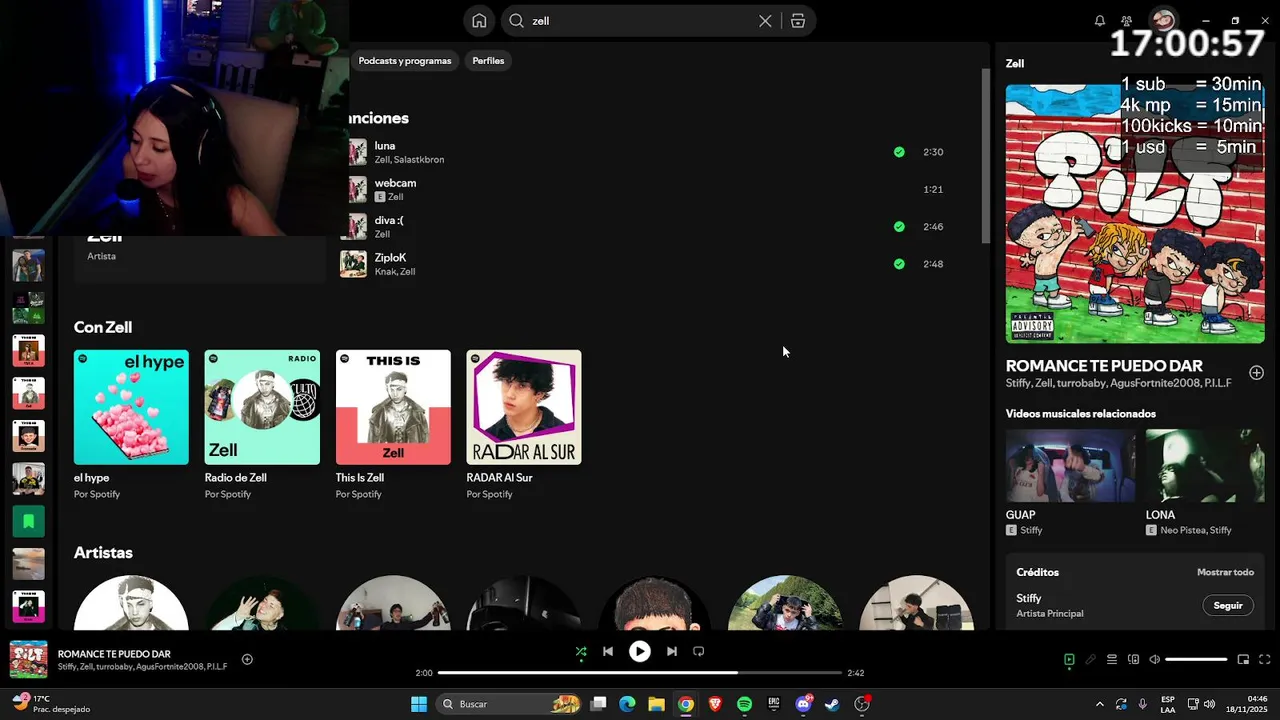Clear the 'zell' search text

765,21
